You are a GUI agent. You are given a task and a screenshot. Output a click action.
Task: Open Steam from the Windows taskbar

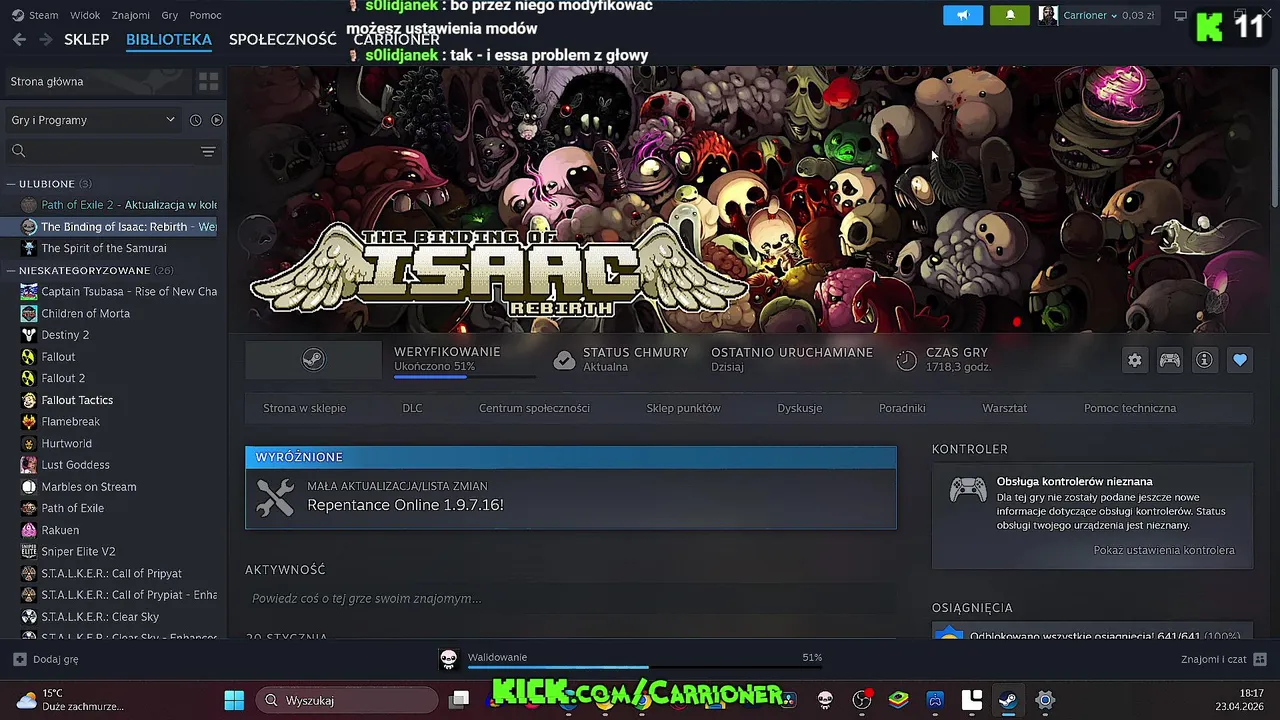(x=1008, y=700)
